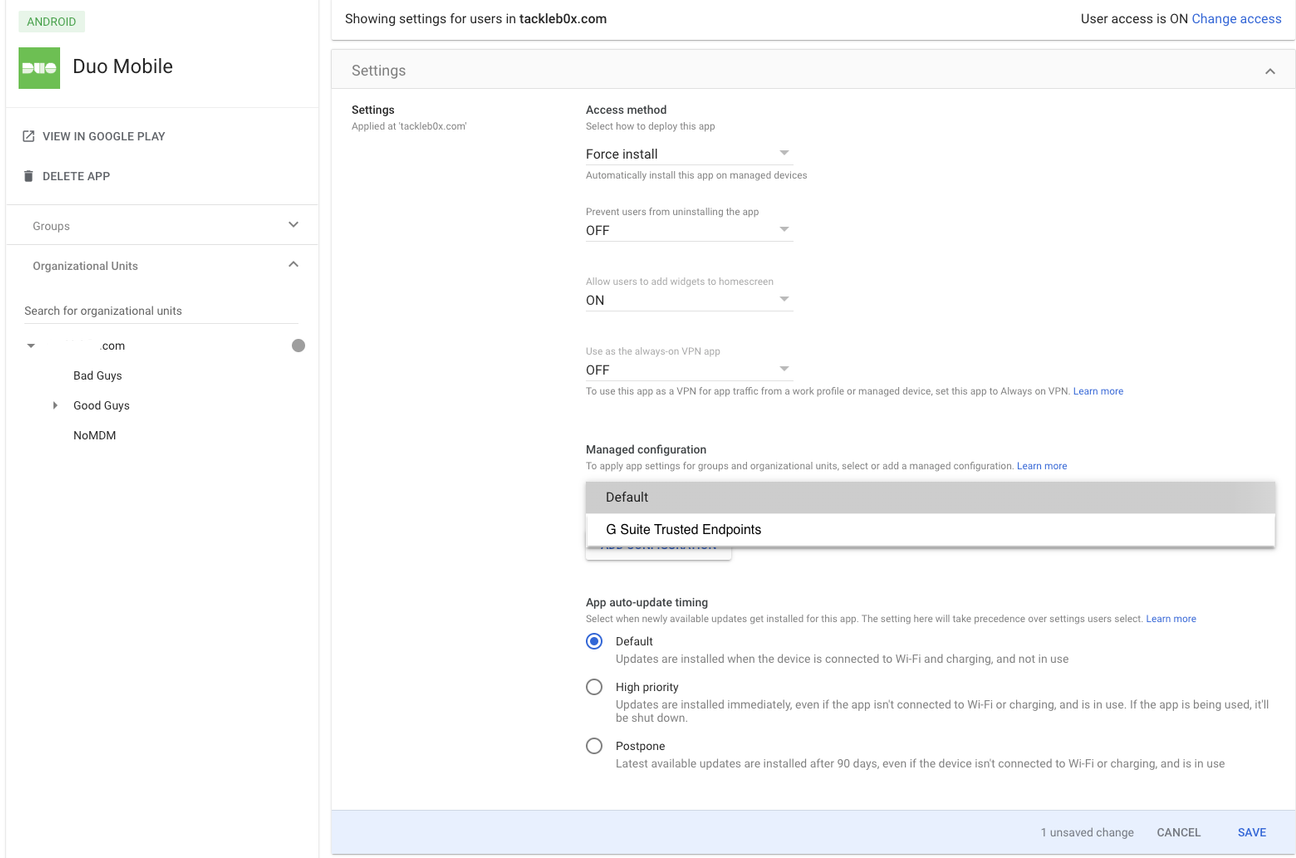Screen dimensions: 1296x858
Task: Click the View in Google Play icon
Action: (28, 136)
